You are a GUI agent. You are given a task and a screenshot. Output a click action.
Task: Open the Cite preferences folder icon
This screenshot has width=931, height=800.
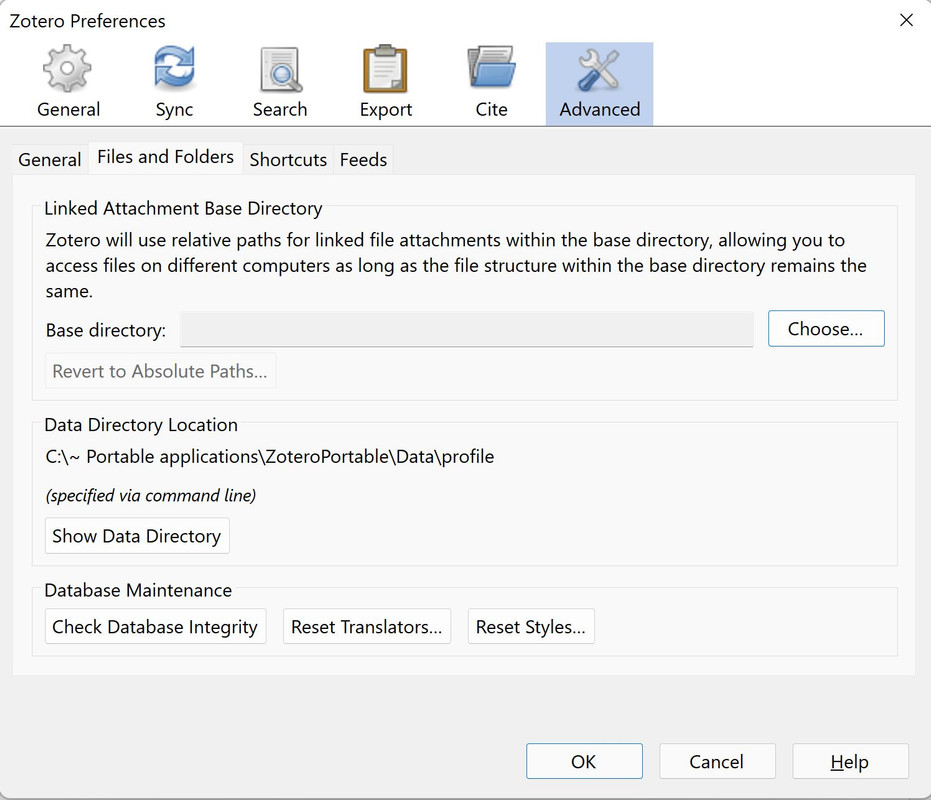pos(491,68)
